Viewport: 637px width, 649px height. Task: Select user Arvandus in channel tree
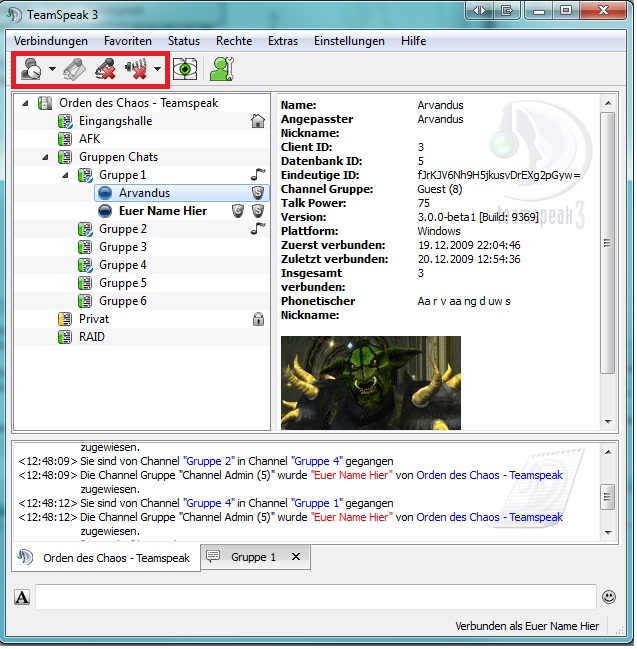tap(144, 193)
